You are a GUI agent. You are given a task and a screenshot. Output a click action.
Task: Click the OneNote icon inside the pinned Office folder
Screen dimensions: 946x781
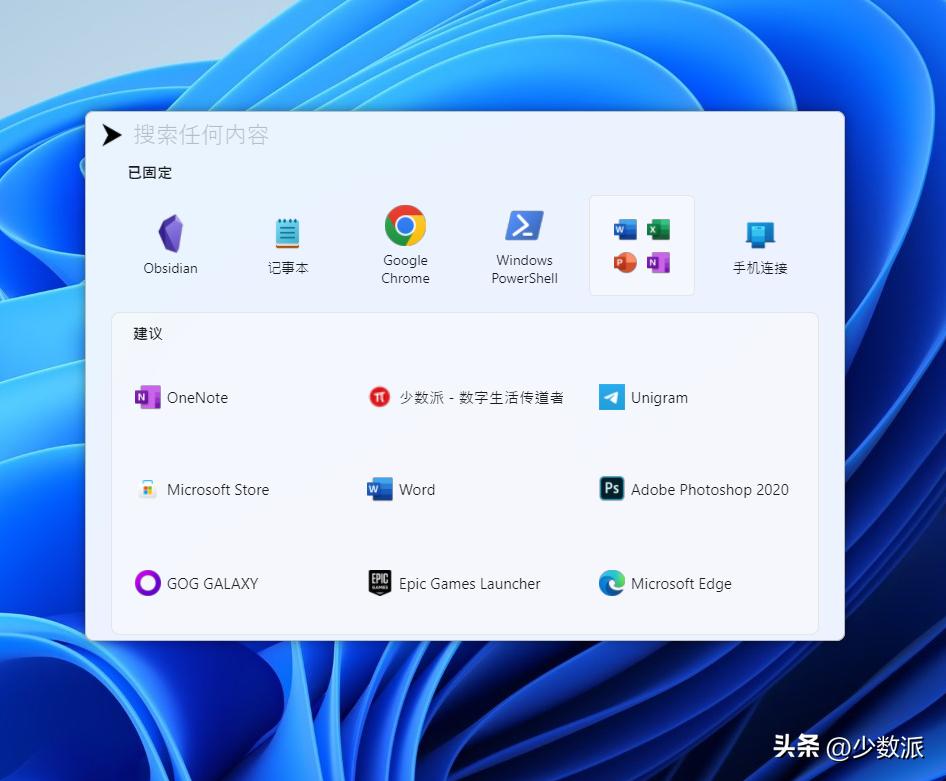tap(658, 263)
